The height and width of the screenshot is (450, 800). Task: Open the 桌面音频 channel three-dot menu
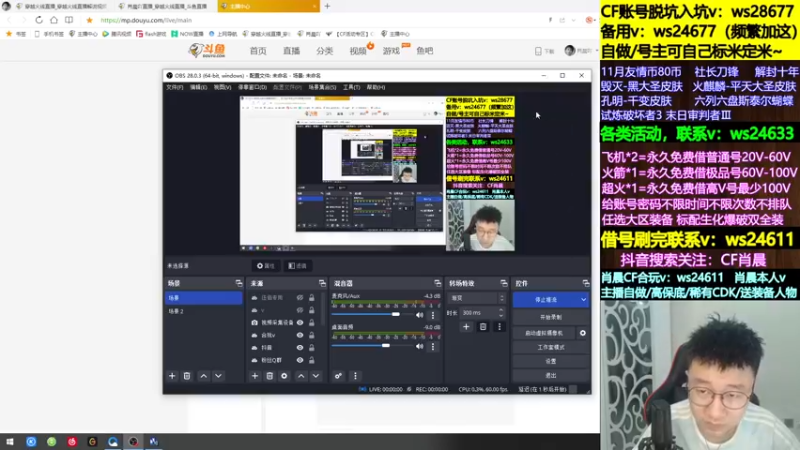pos(433,346)
